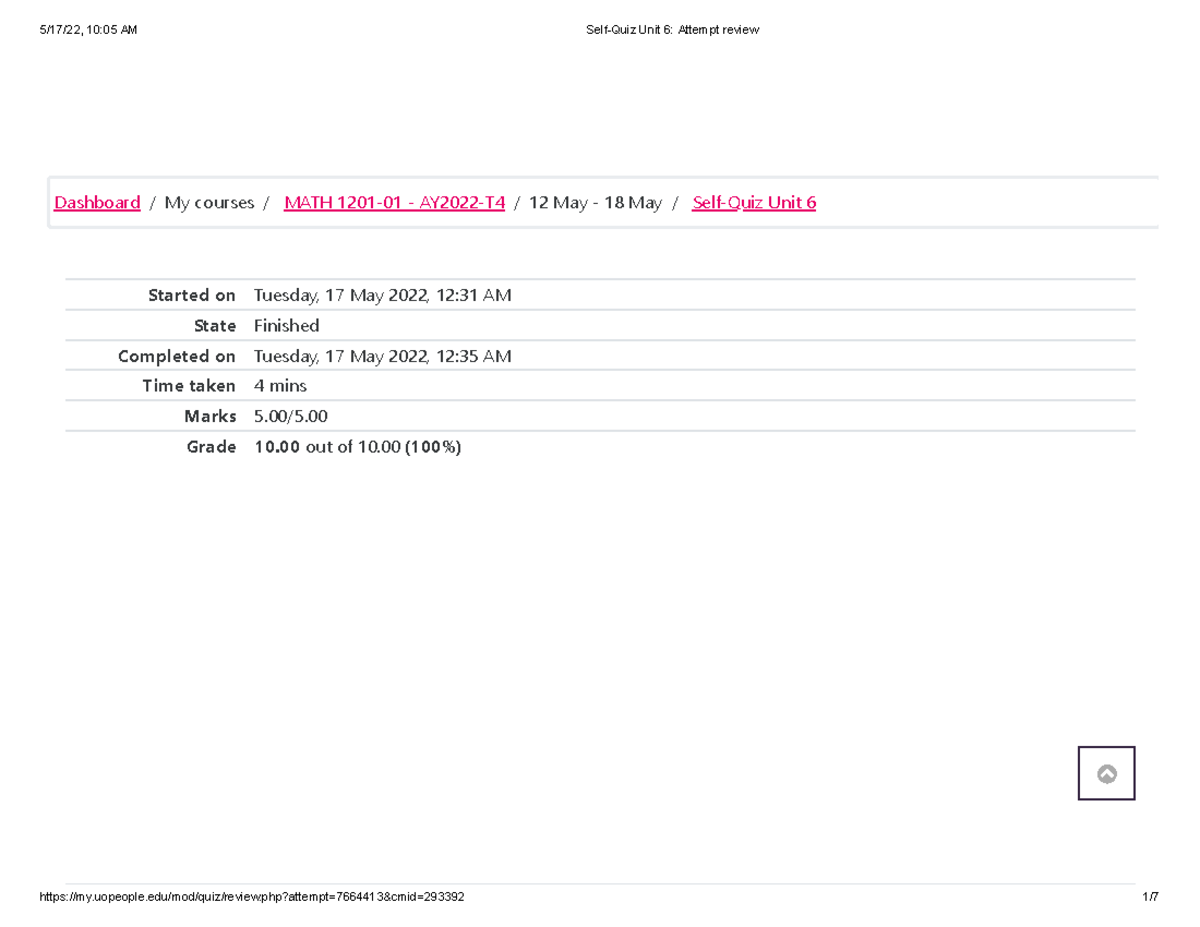Click the scroll-to-top arrow button
1200x927 pixels.
point(1106,773)
